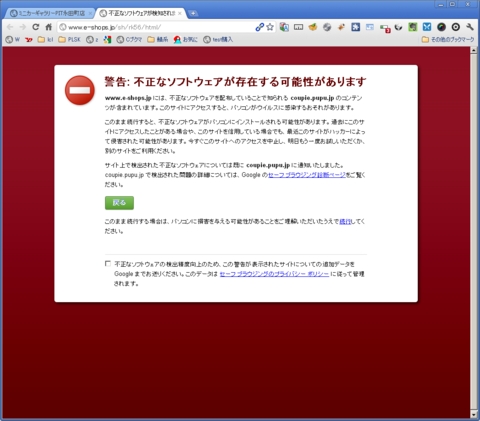This screenshot has height=421, width=480.
Task: Click the blue puzzle-piece extension icon
Action: coord(355,27)
